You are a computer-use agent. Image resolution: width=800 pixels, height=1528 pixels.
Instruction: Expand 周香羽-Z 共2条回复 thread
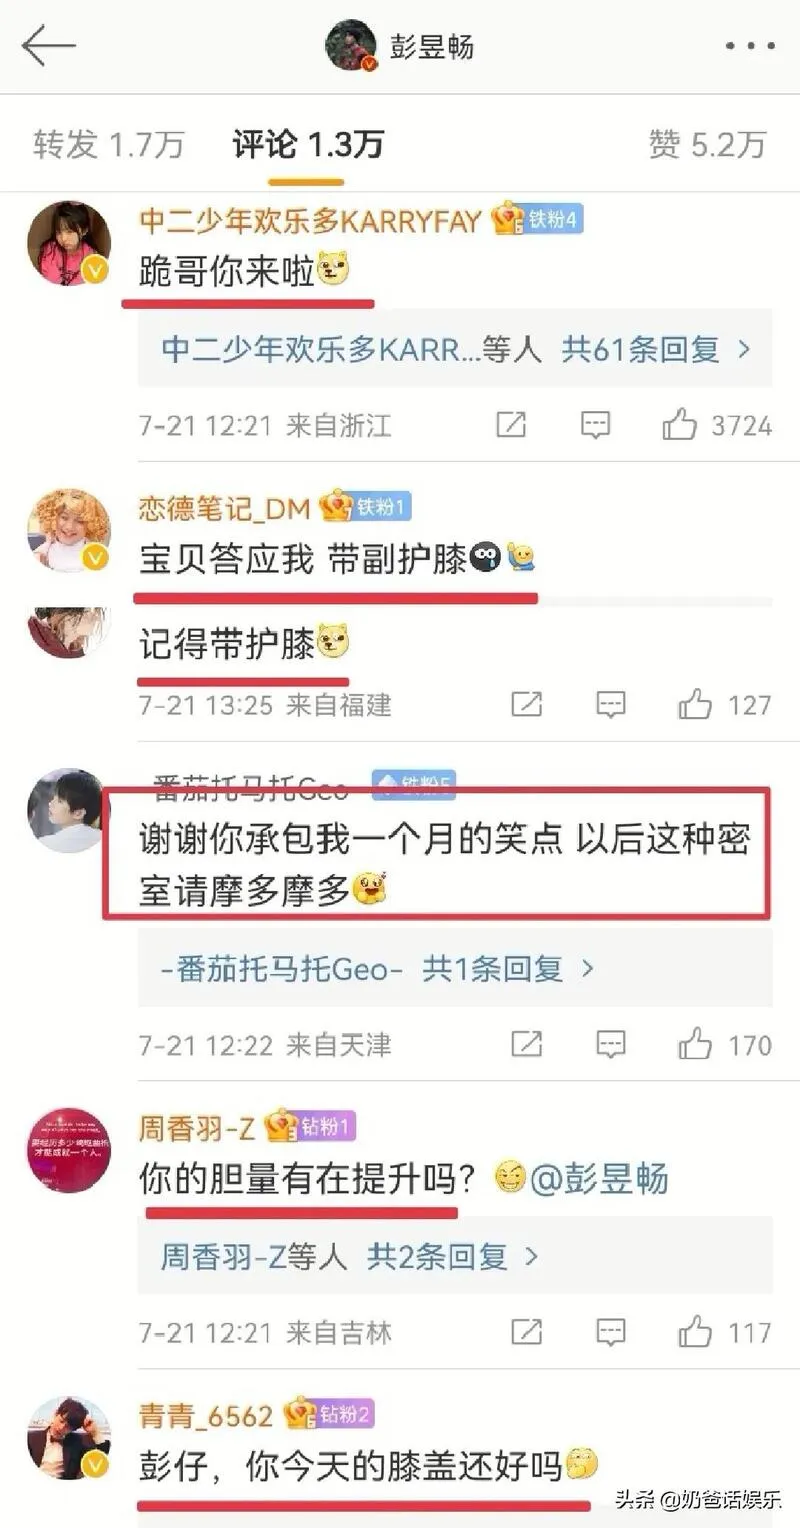point(452,1256)
